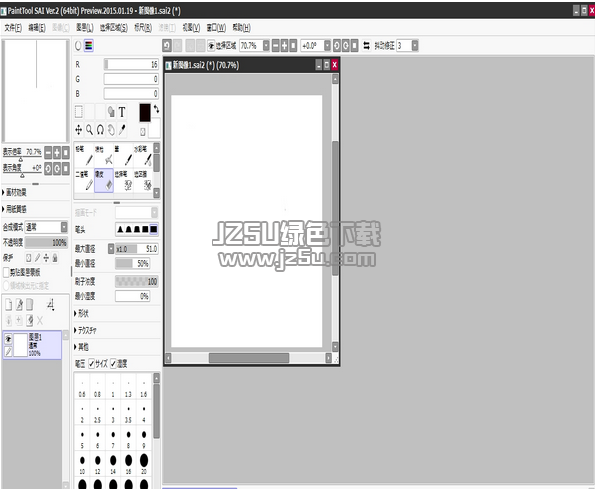The image size is (595, 489).
Task: Zoom out in navigator panel
Action: click(48, 153)
